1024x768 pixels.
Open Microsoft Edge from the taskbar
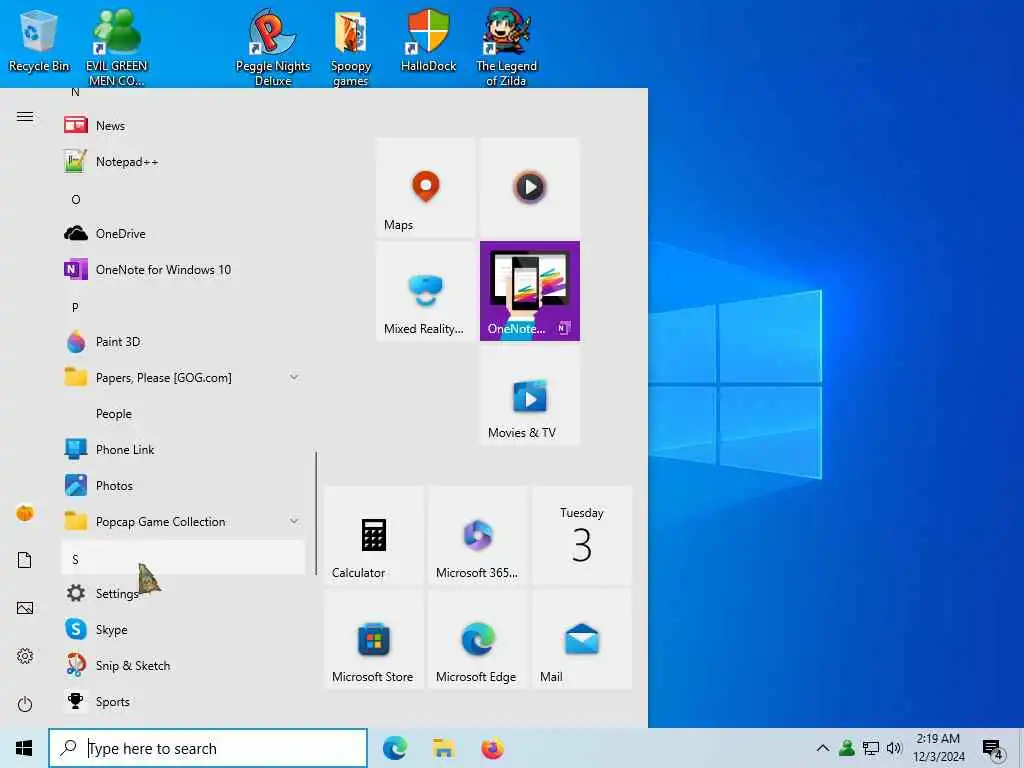395,748
